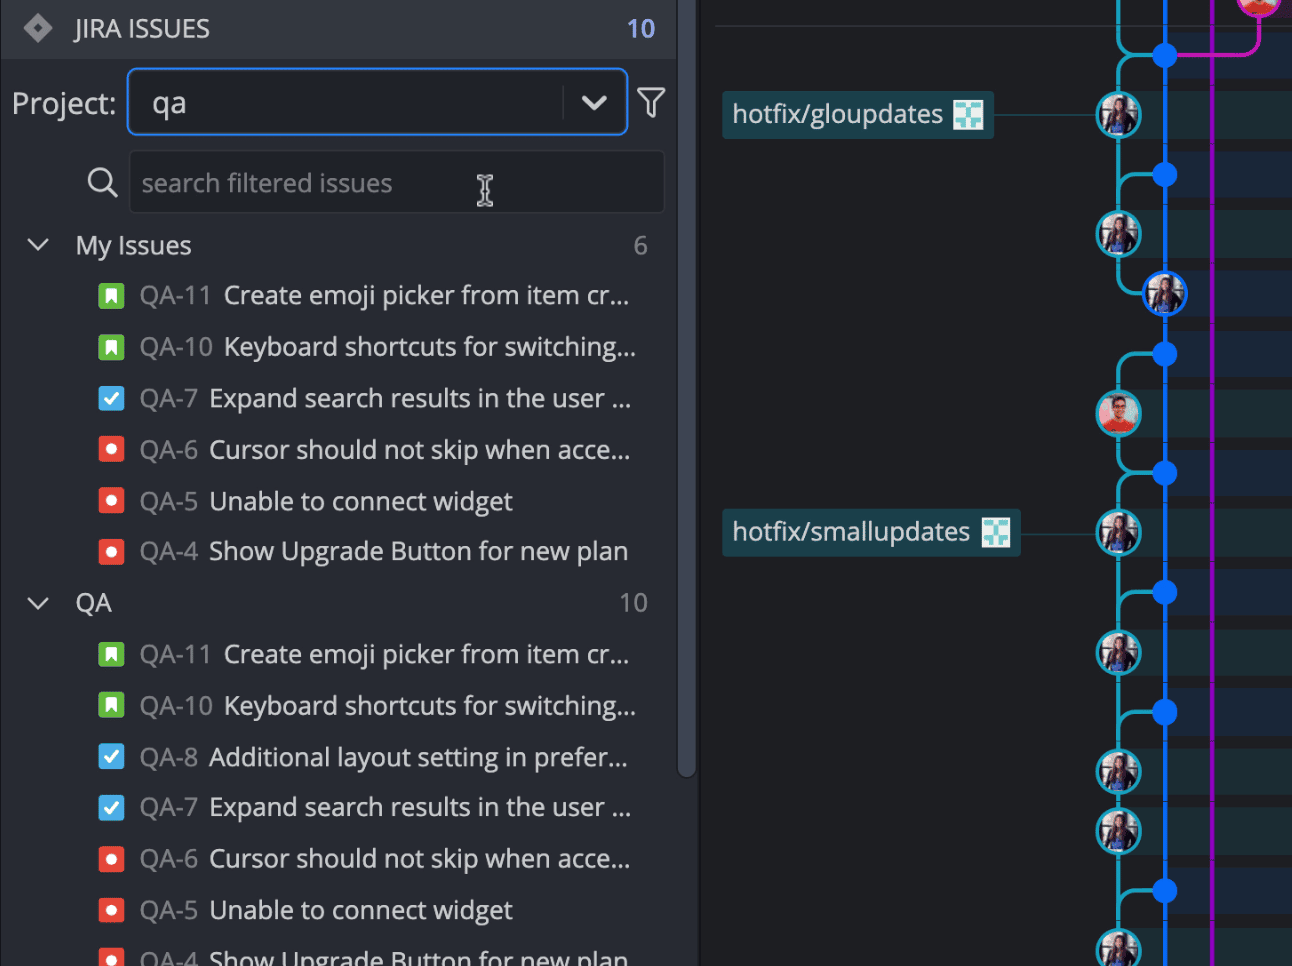Click blue task checkbox icon for QA-7 in My Issues
Viewport: 1292px width, 966px height.
(111, 399)
